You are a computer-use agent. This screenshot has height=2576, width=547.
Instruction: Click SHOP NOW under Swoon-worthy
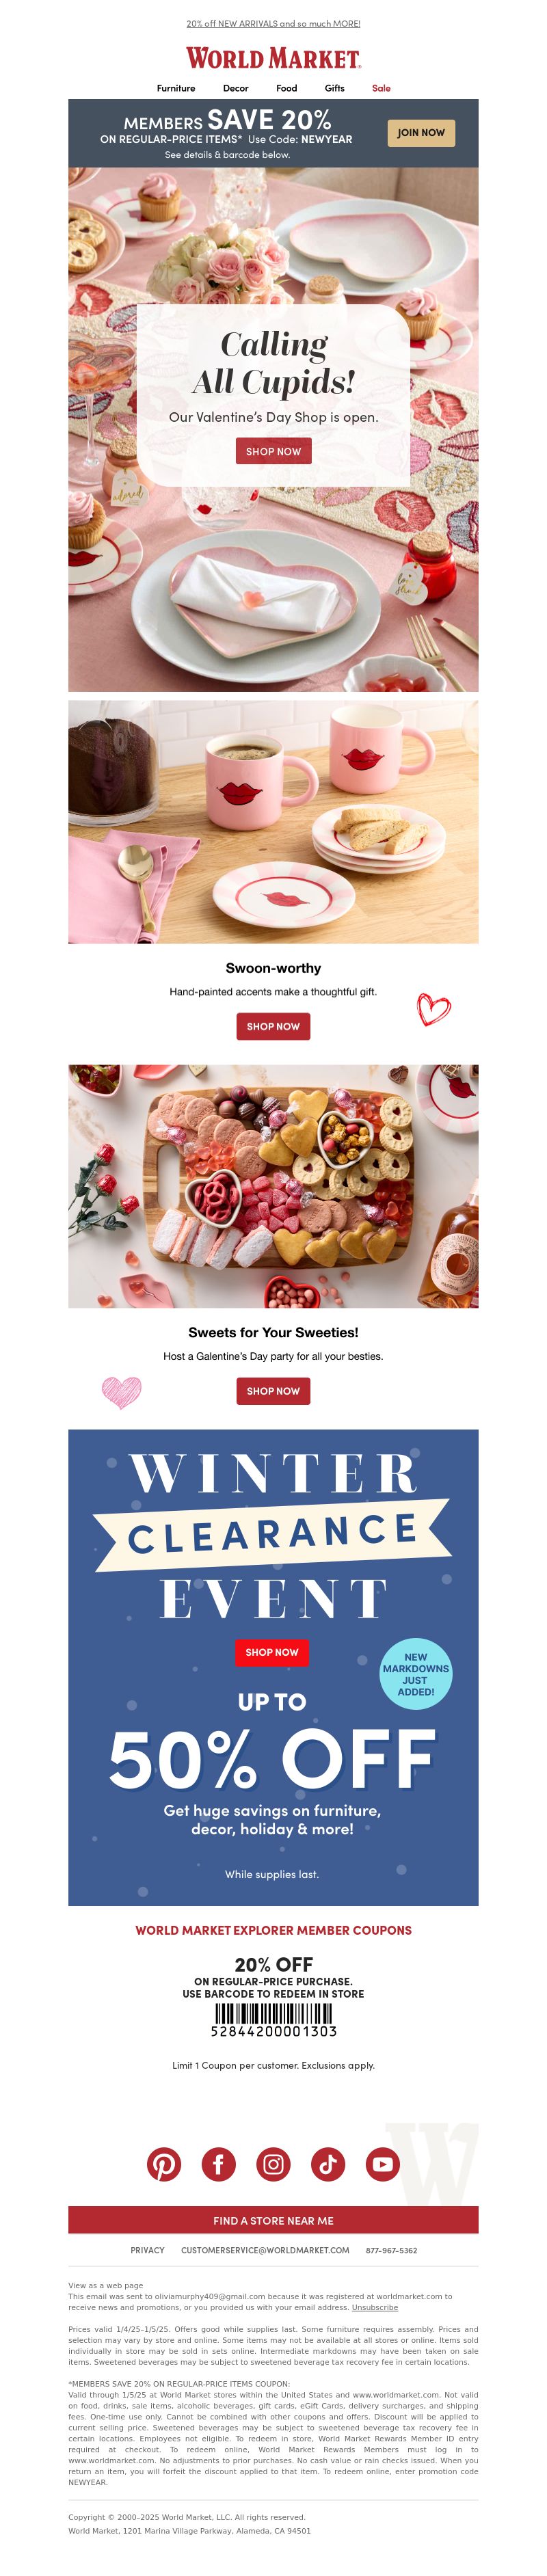tap(273, 1026)
